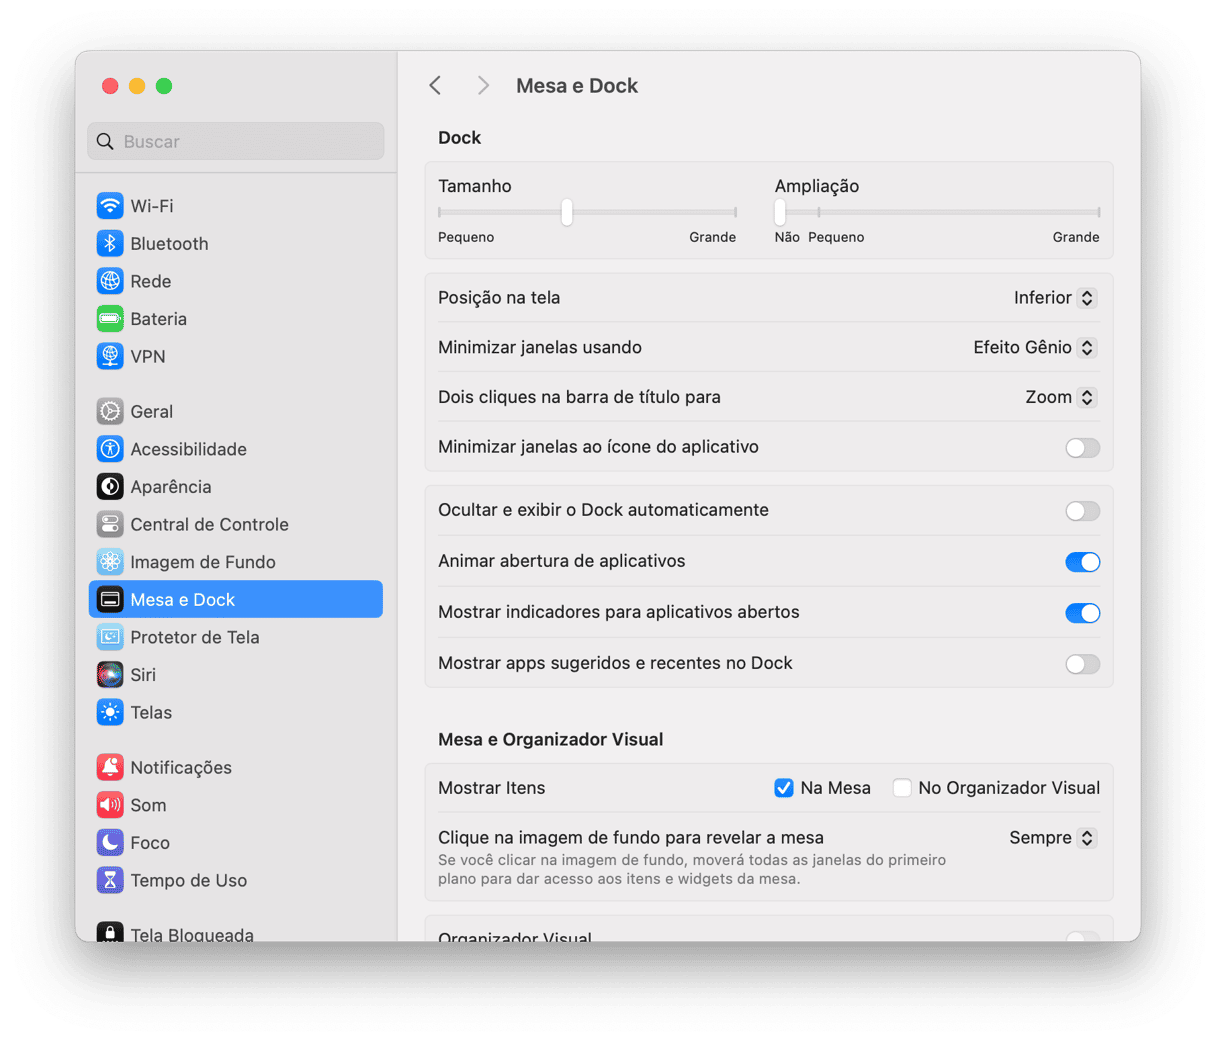Go forward with the right chevron

(x=483, y=86)
